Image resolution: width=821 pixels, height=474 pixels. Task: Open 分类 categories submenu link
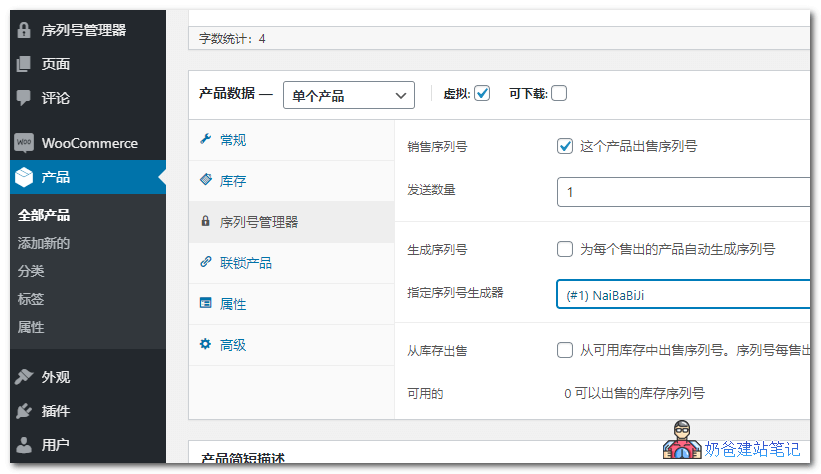point(31,271)
